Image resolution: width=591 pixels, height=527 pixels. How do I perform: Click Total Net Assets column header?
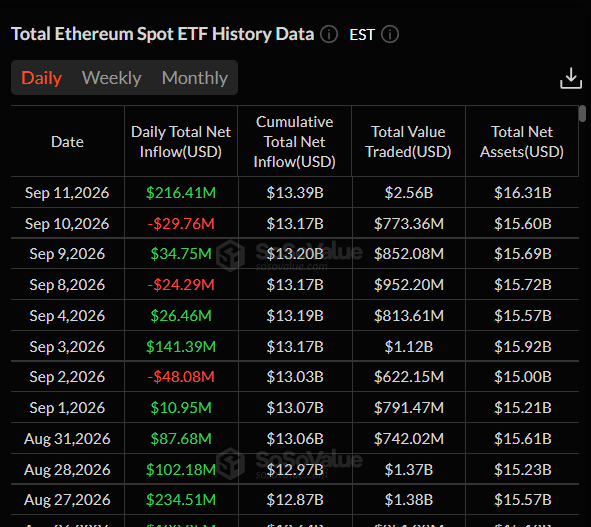(x=522, y=142)
